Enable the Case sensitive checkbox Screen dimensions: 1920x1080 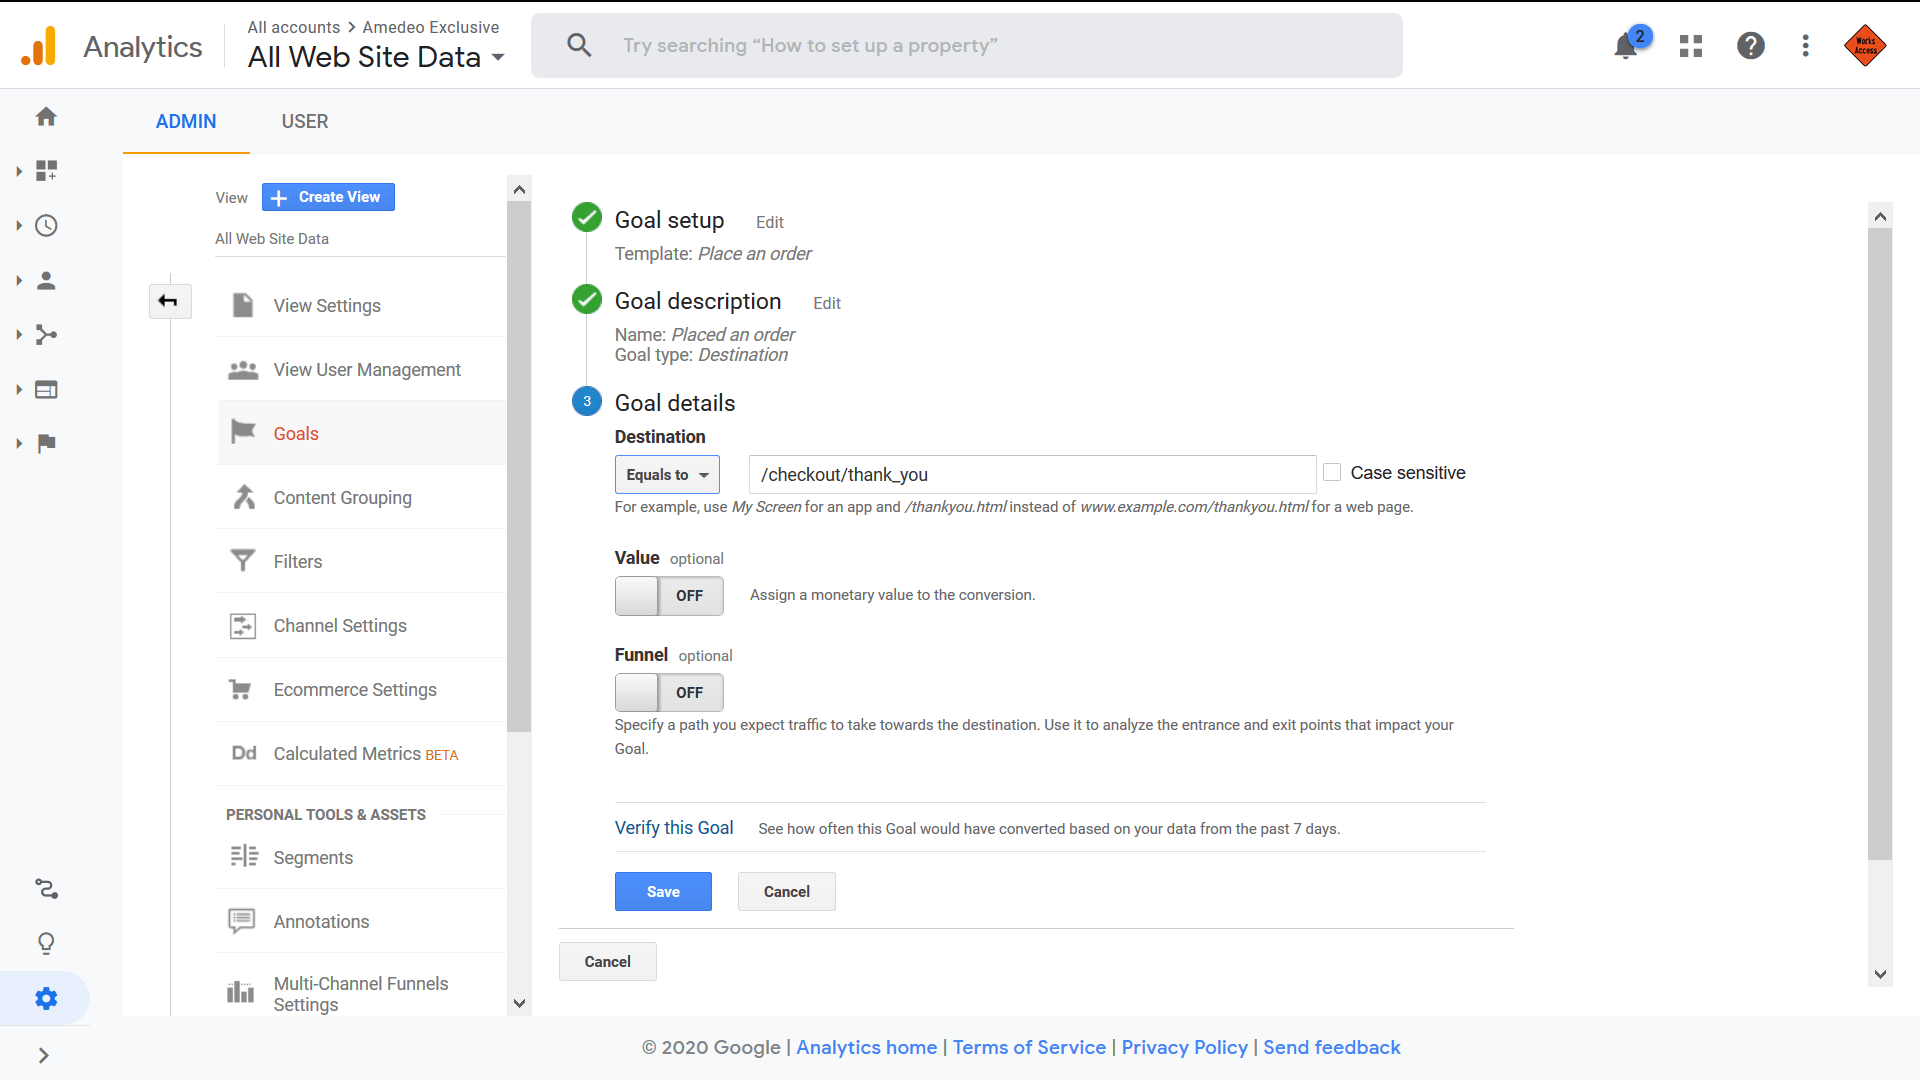[x=1332, y=471]
